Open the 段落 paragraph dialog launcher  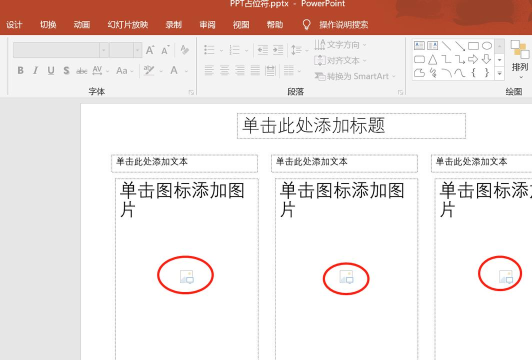[x=400, y=92]
